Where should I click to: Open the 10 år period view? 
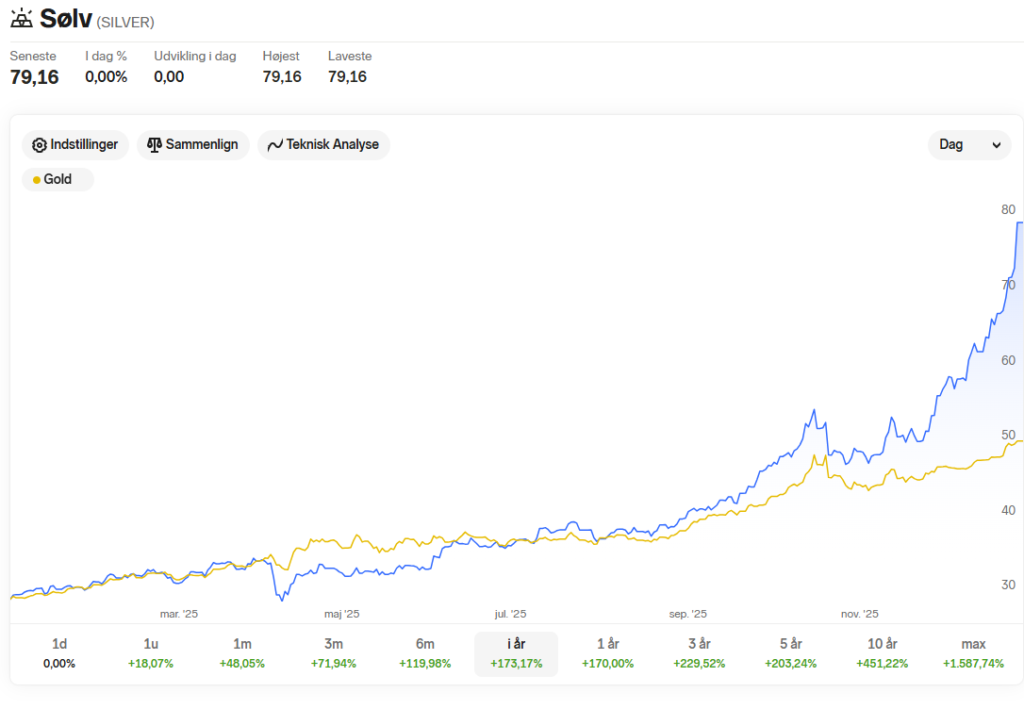(x=882, y=654)
